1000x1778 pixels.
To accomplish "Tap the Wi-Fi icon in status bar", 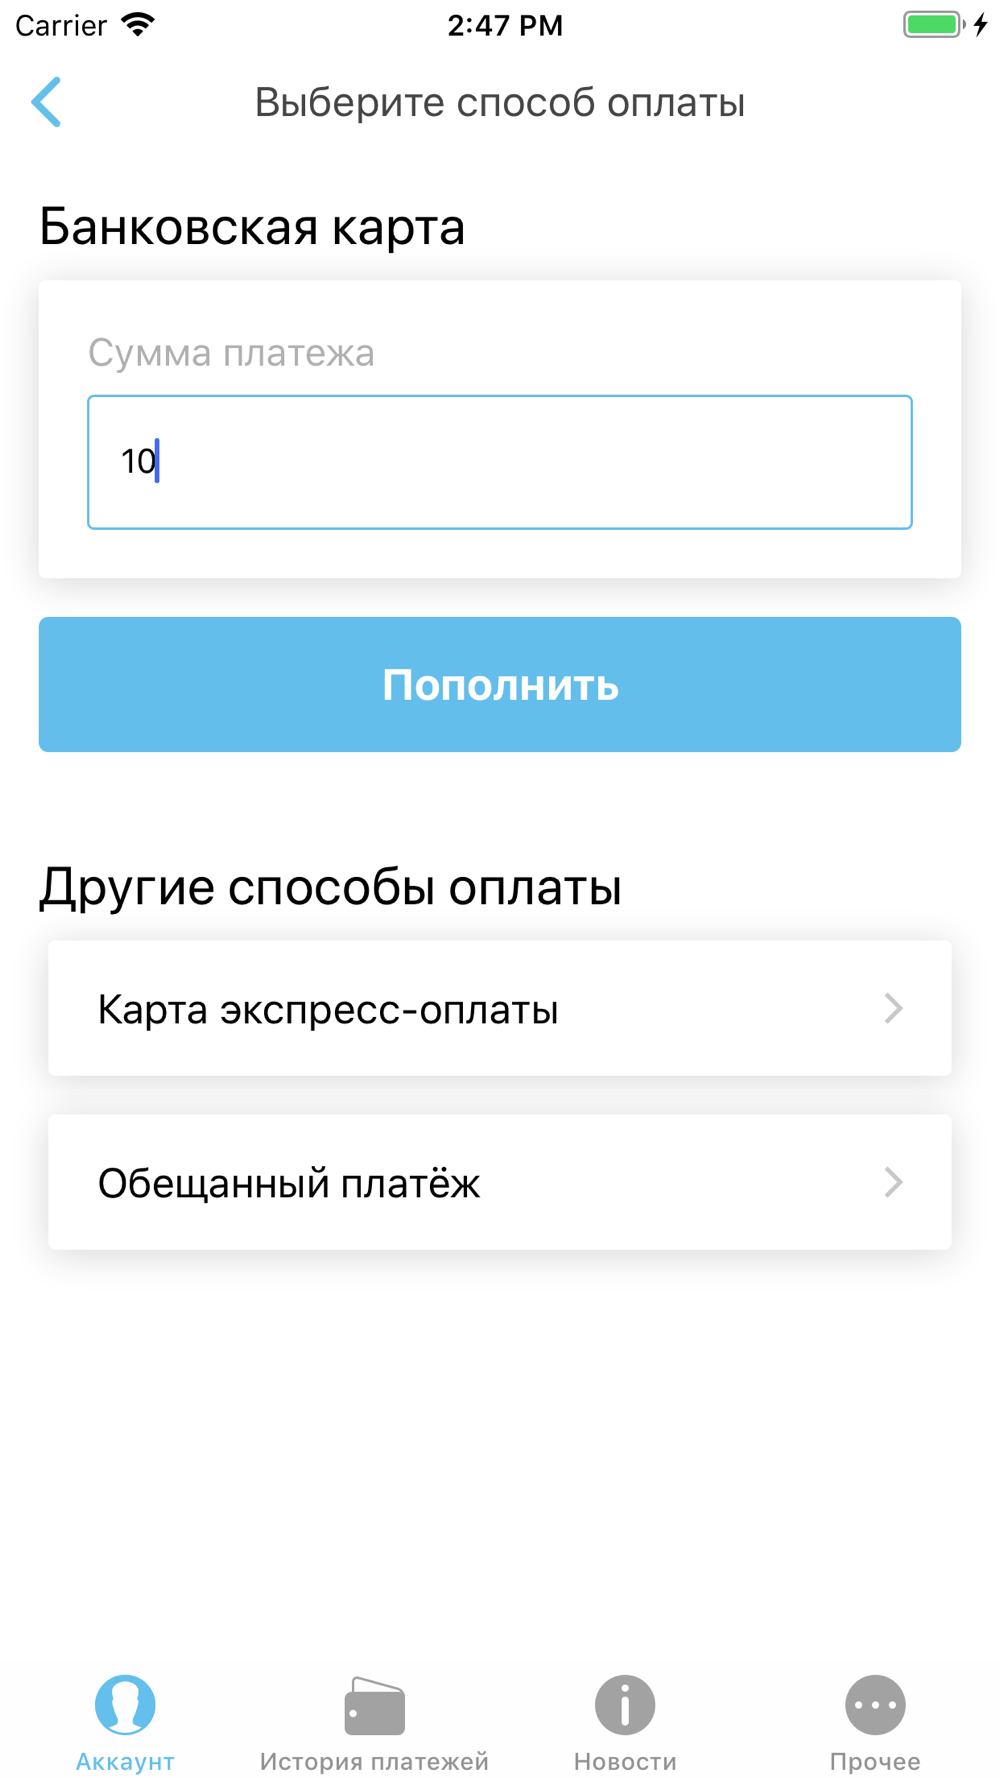I will (138, 25).
